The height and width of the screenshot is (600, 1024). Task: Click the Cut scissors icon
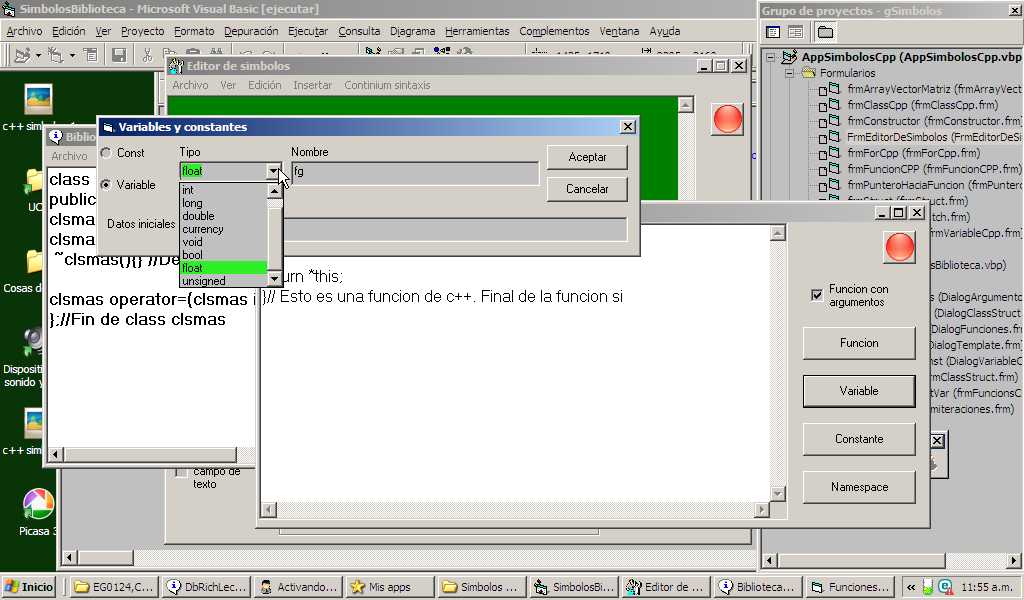[x=147, y=55]
